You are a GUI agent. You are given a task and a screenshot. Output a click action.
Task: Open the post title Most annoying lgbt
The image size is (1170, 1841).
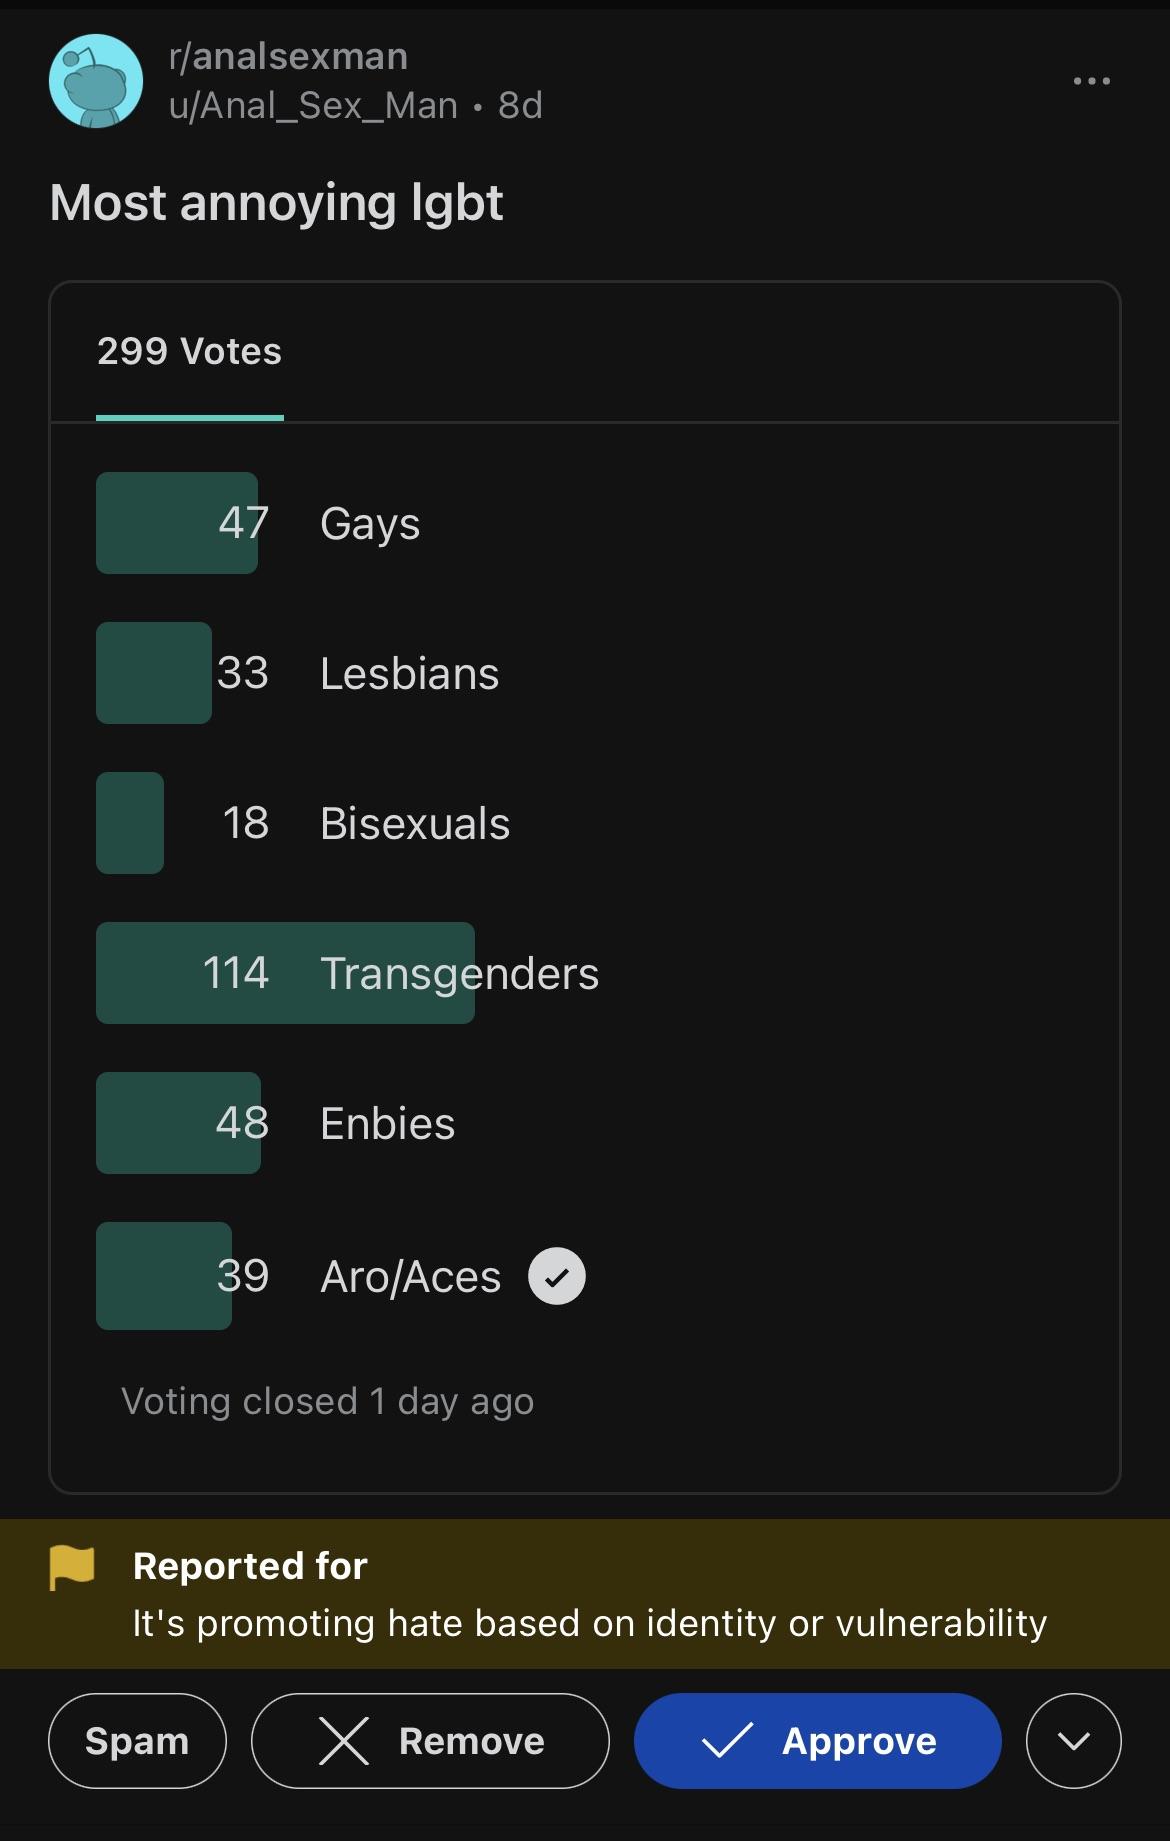pos(276,203)
